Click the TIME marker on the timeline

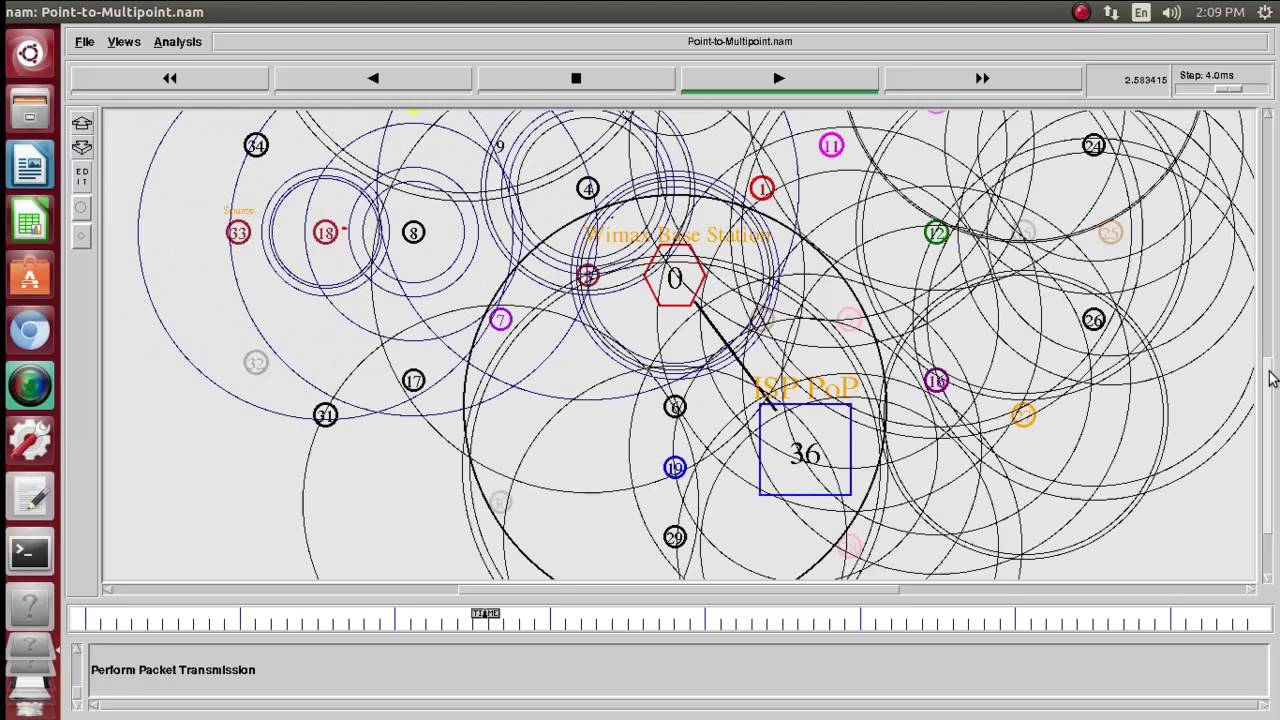485,613
